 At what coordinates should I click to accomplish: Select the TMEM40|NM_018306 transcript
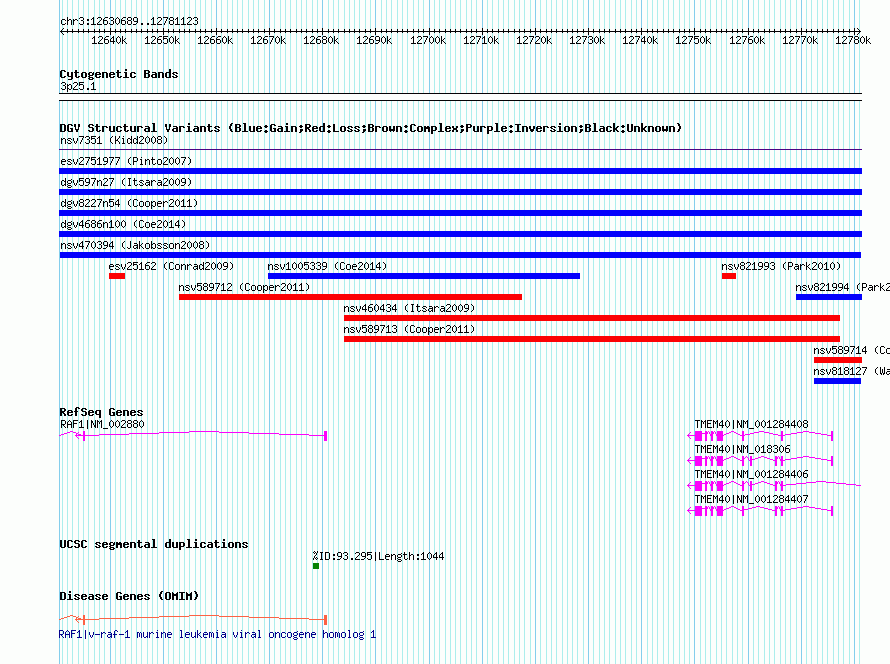click(759, 460)
